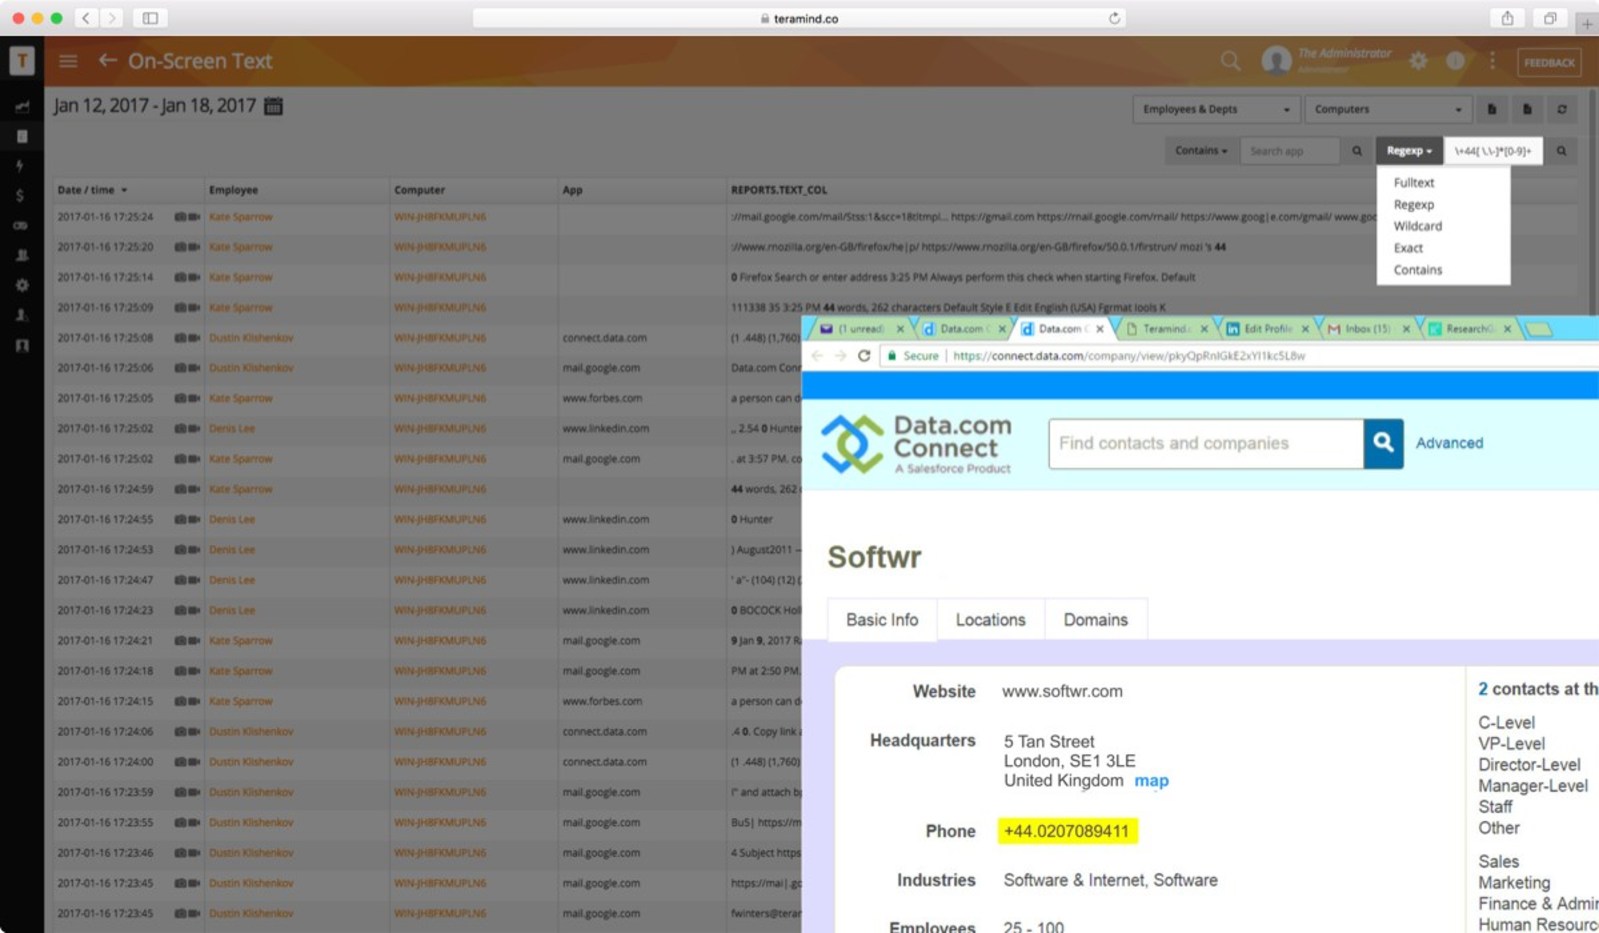
Task: Click the second export document icon
Action: (x=1527, y=109)
